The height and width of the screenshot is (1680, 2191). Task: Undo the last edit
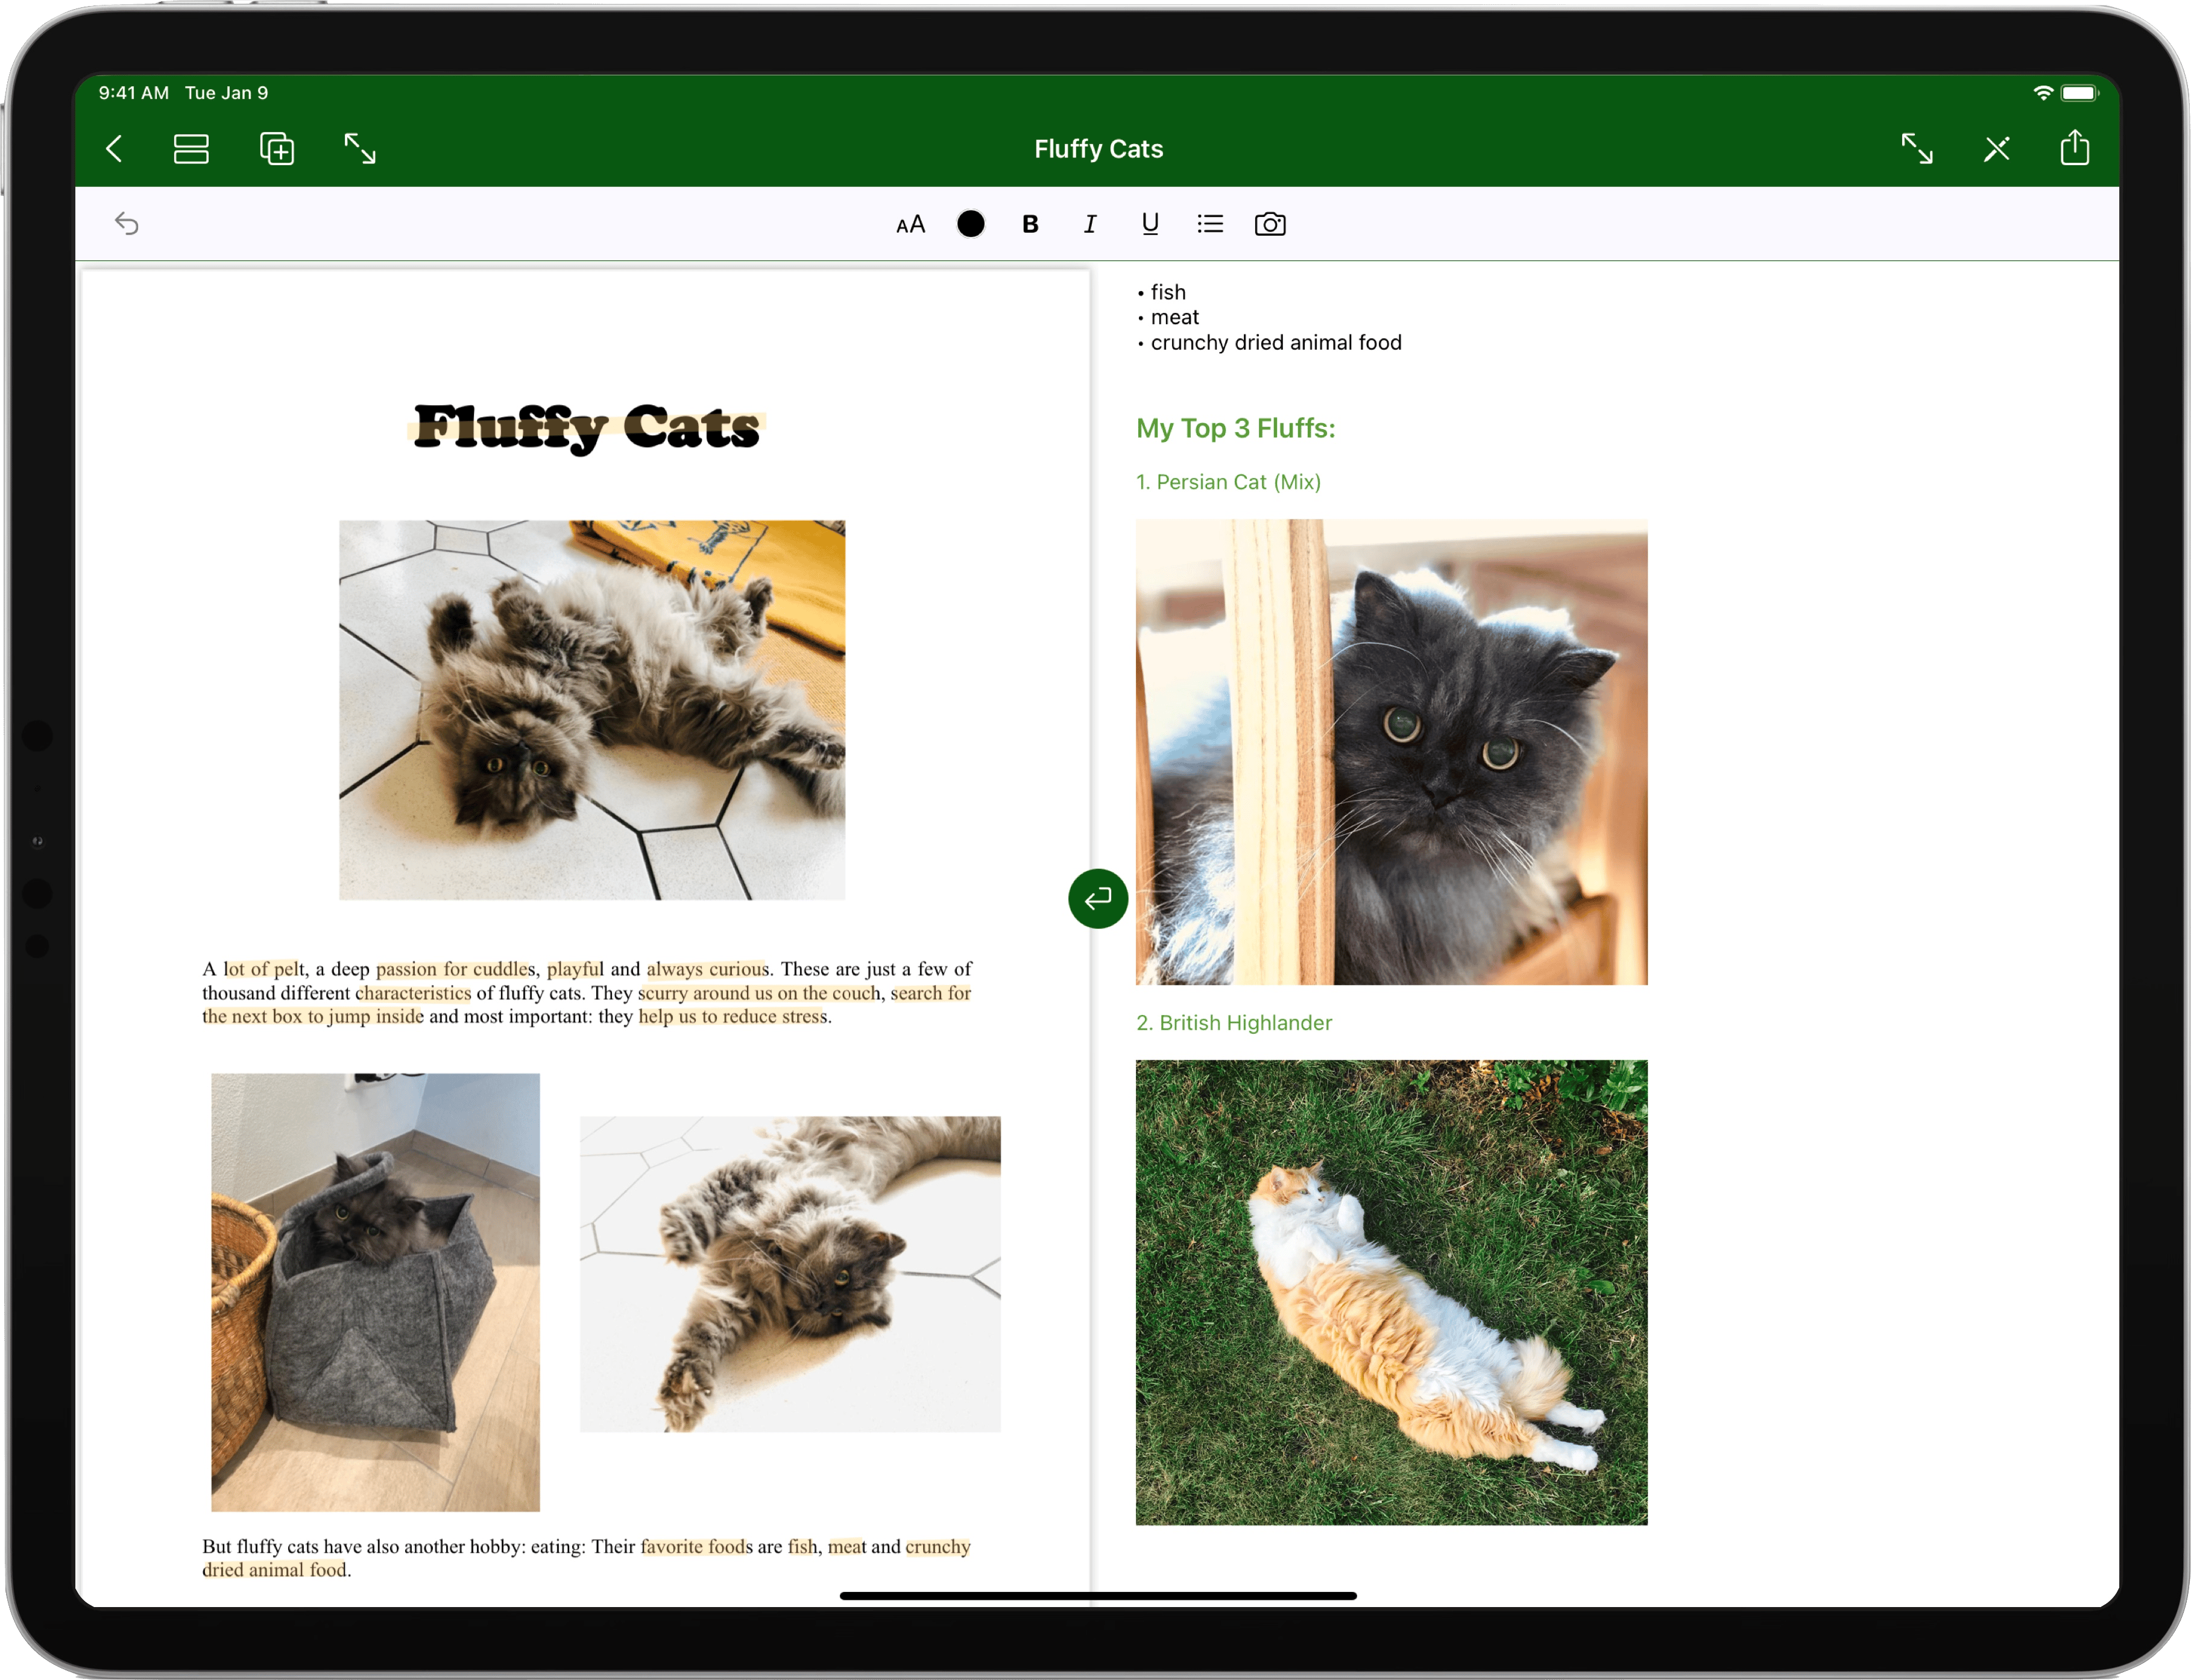point(127,223)
